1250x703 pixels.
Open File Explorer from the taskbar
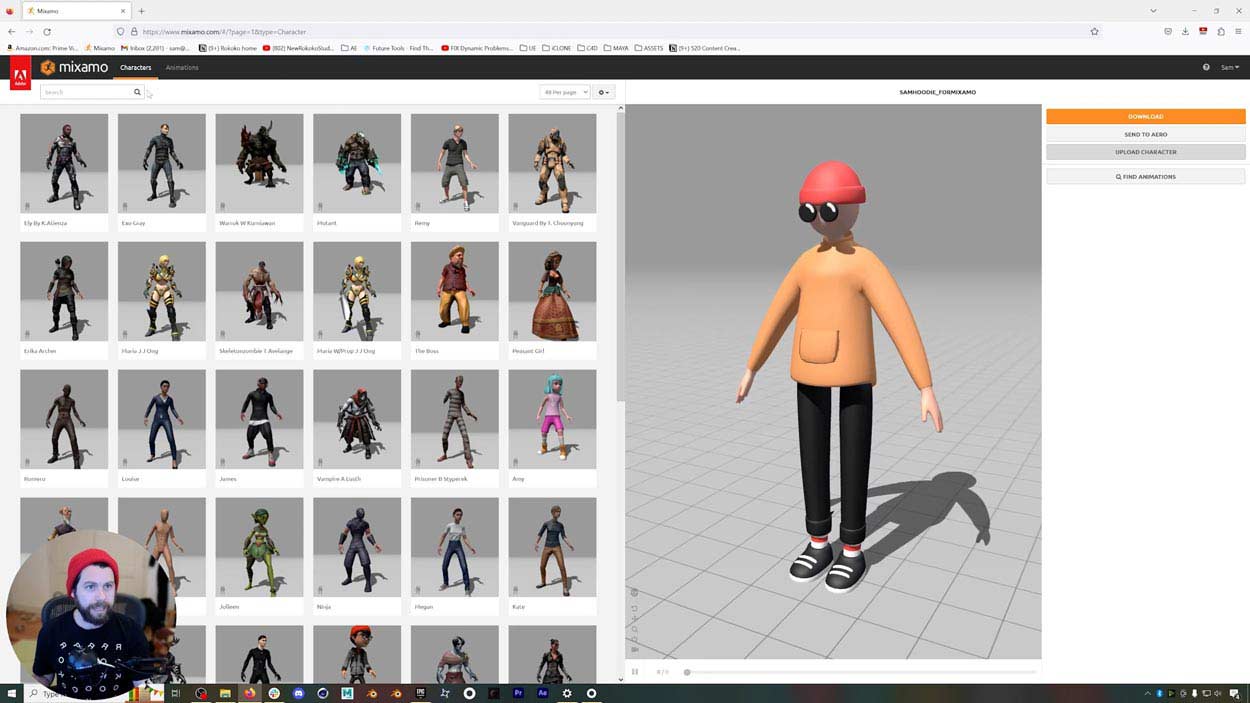click(x=225, y=693)
